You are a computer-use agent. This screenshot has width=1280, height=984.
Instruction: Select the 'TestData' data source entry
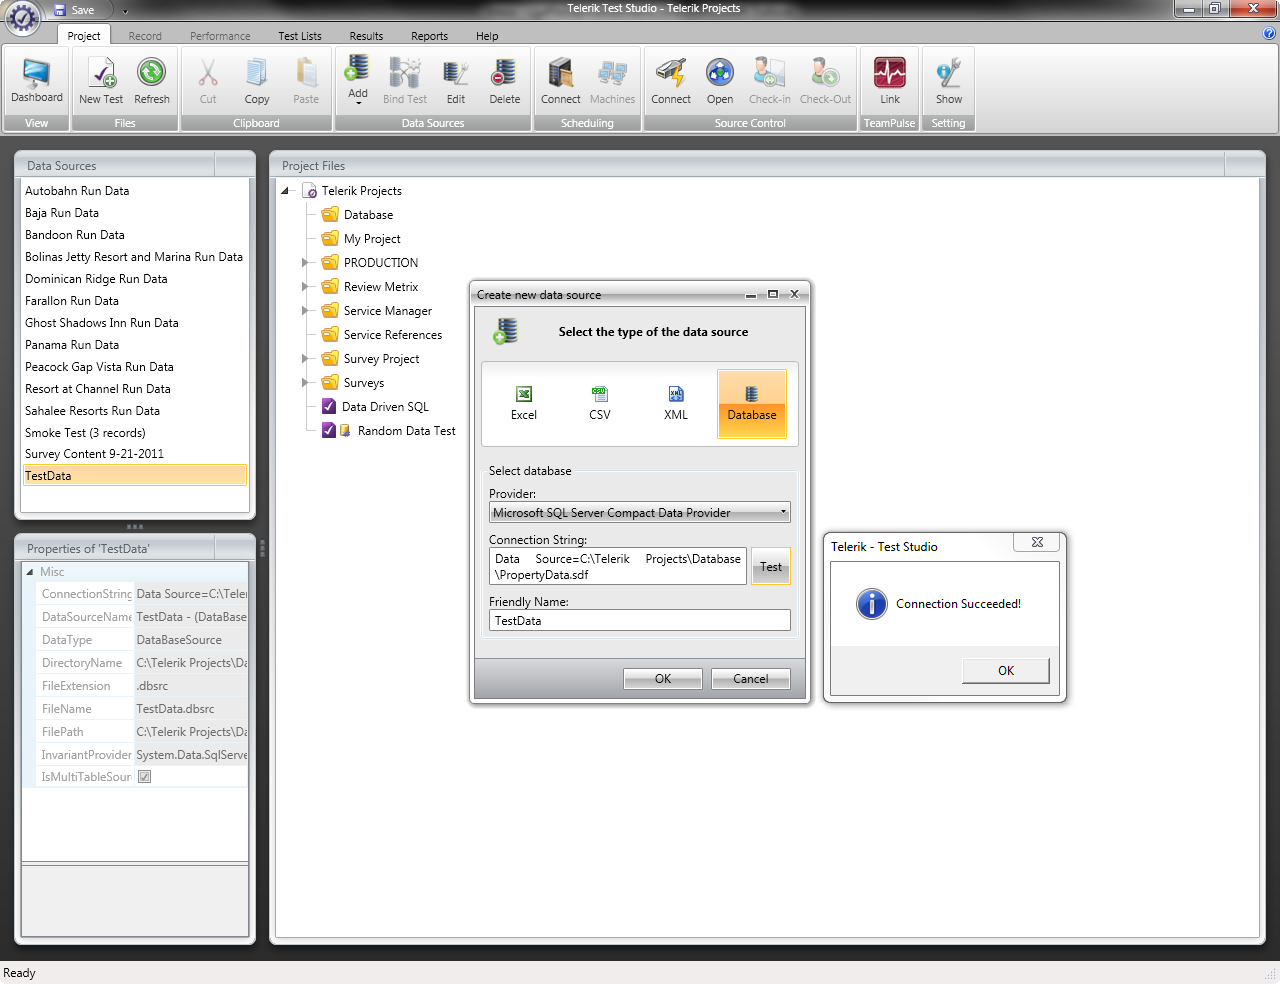(x=135, y=476)
